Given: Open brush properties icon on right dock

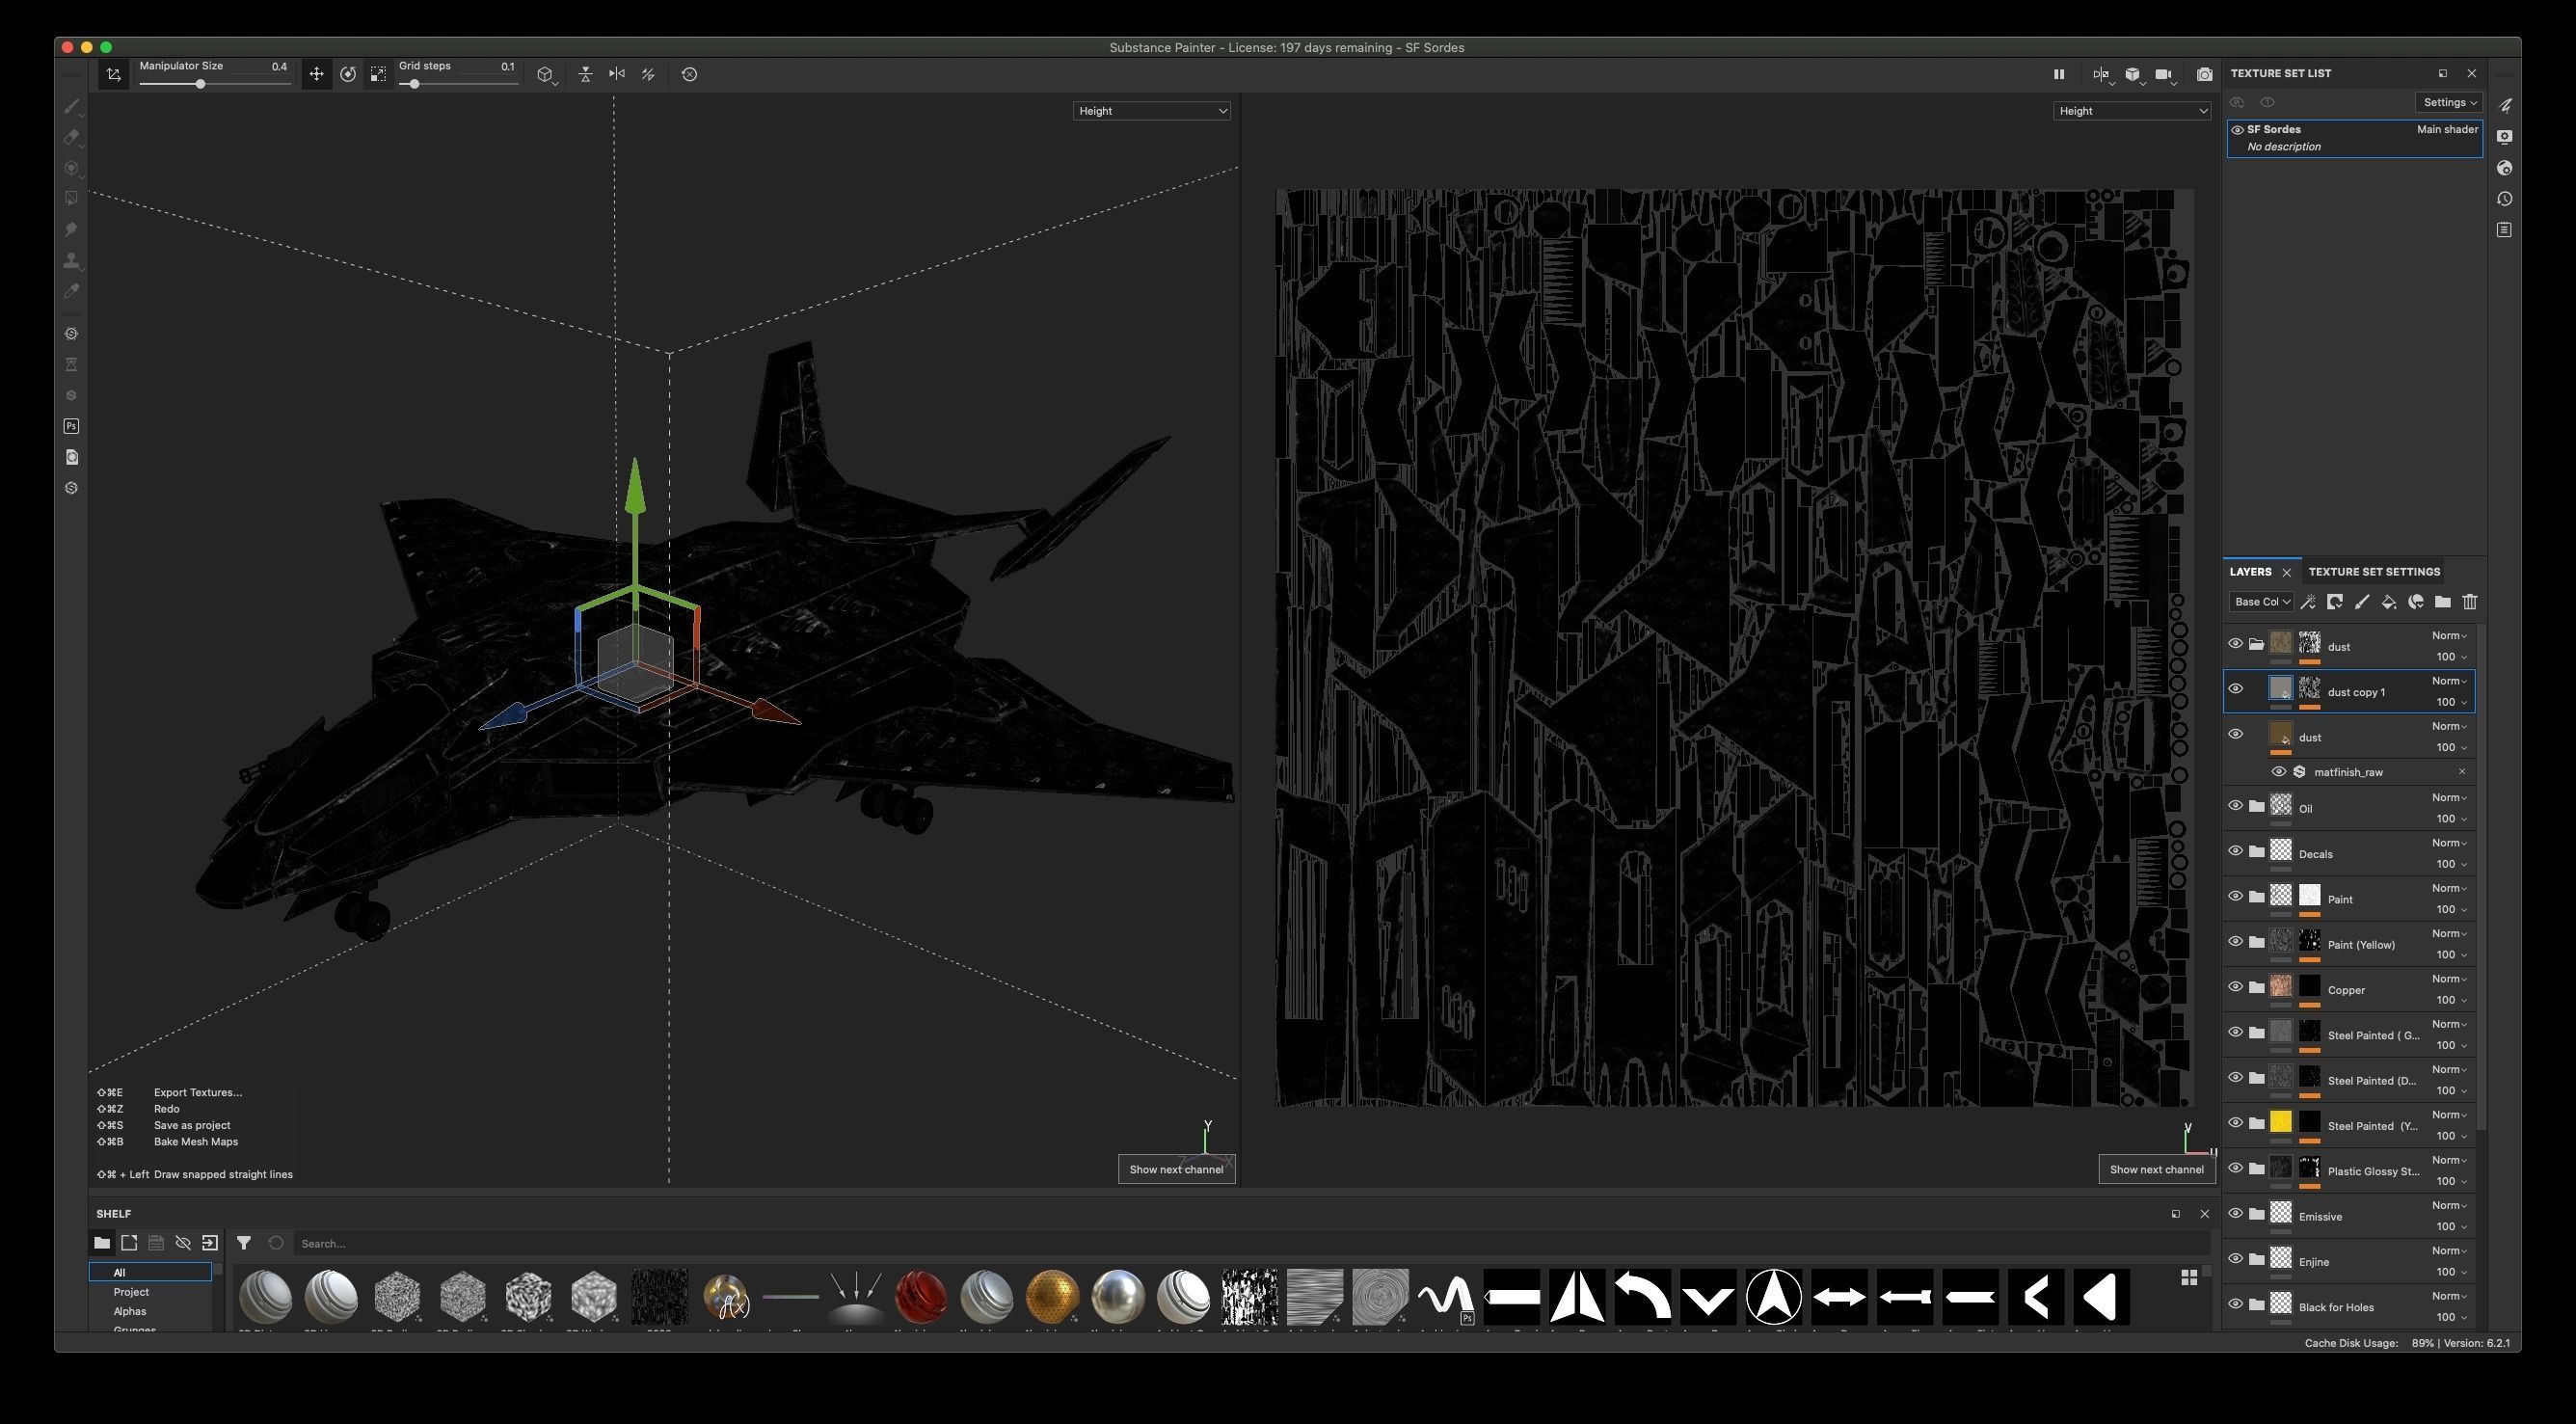Looking at the screenshot, I should tap(2504, 105).
